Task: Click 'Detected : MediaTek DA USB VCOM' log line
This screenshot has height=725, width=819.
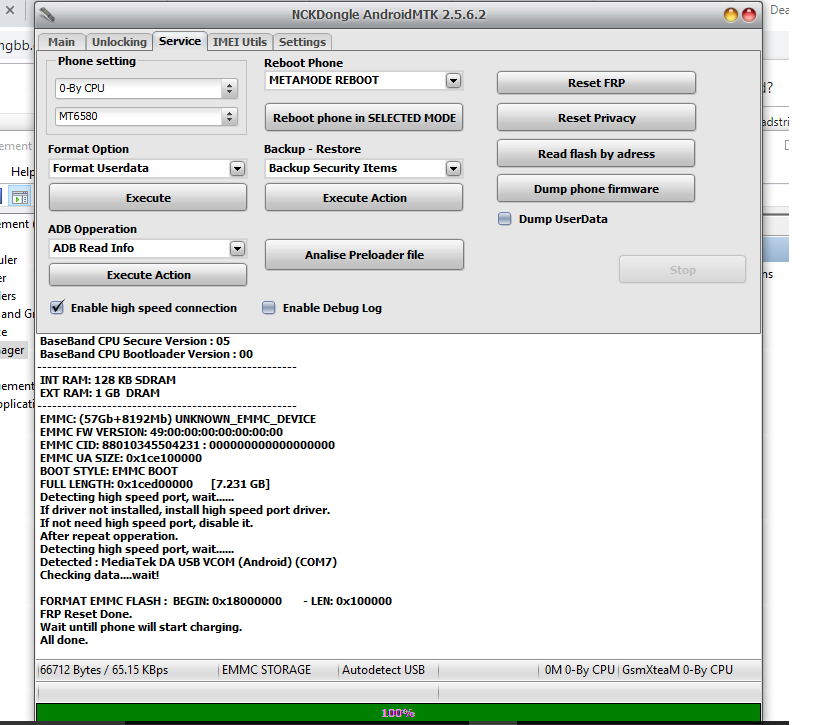Action: (188, 562)
